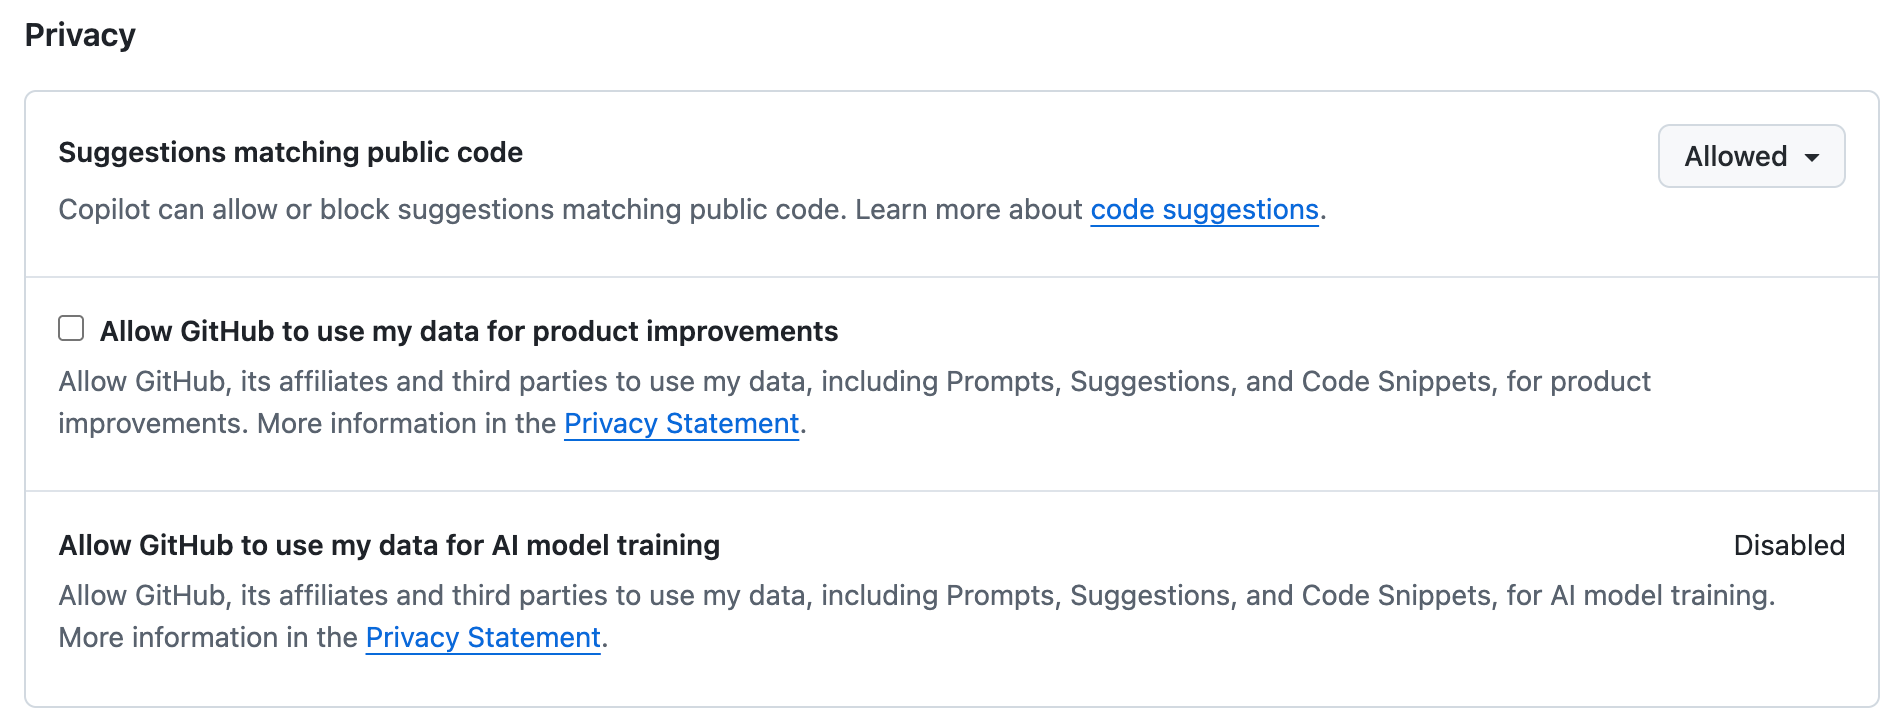Click the word Allowed in the dropdown button
Image resolution: width=1900 pixels, height=720 pixels.
click(1735, 156)
